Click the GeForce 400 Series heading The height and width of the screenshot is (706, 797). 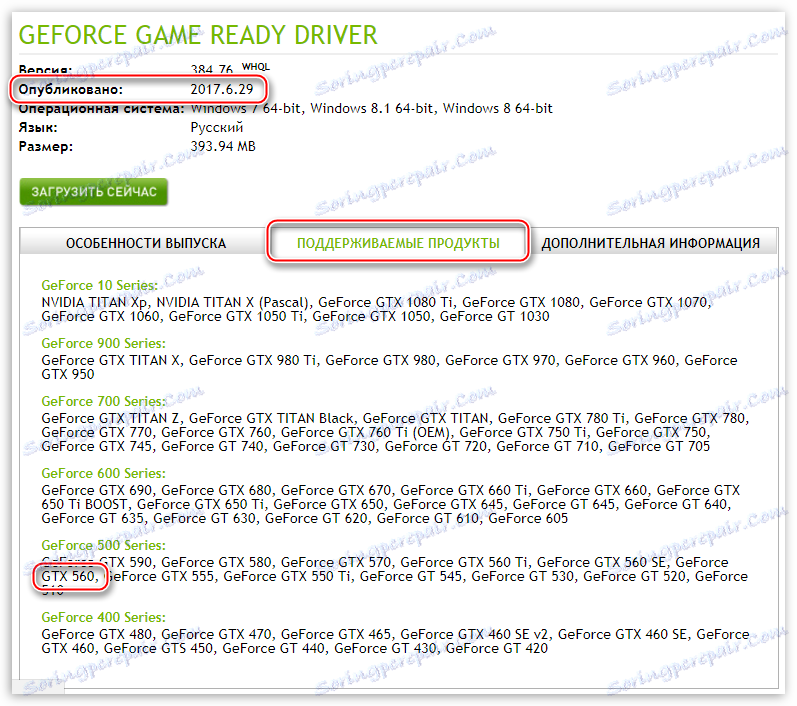104,617
